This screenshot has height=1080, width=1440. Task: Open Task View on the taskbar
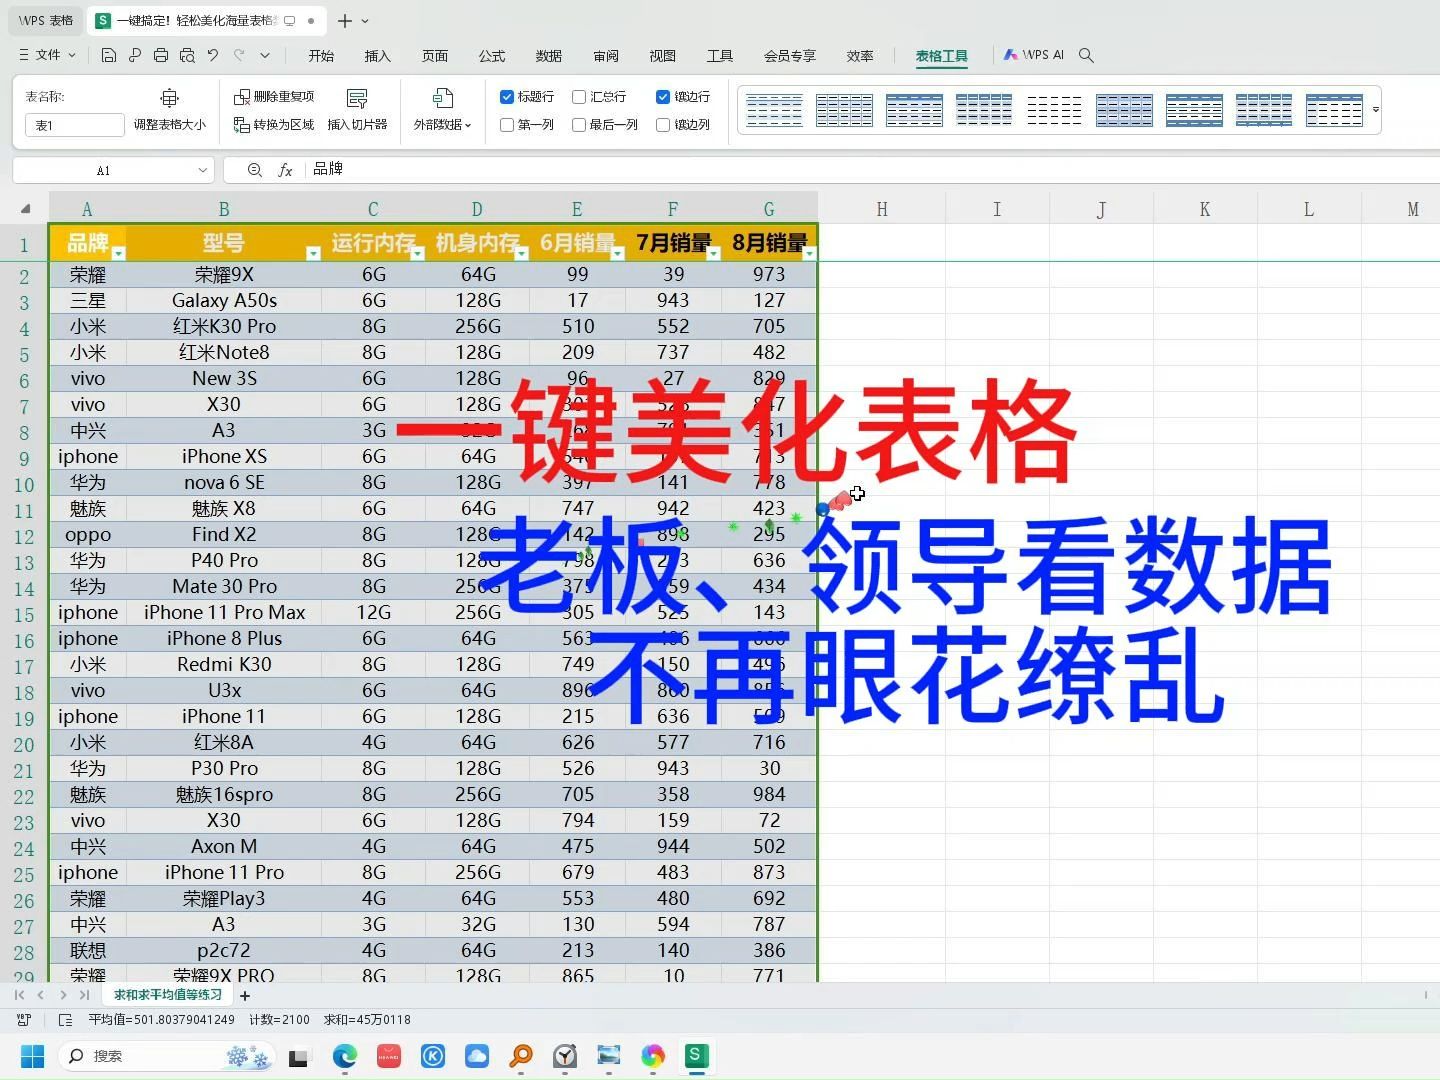299,1057
